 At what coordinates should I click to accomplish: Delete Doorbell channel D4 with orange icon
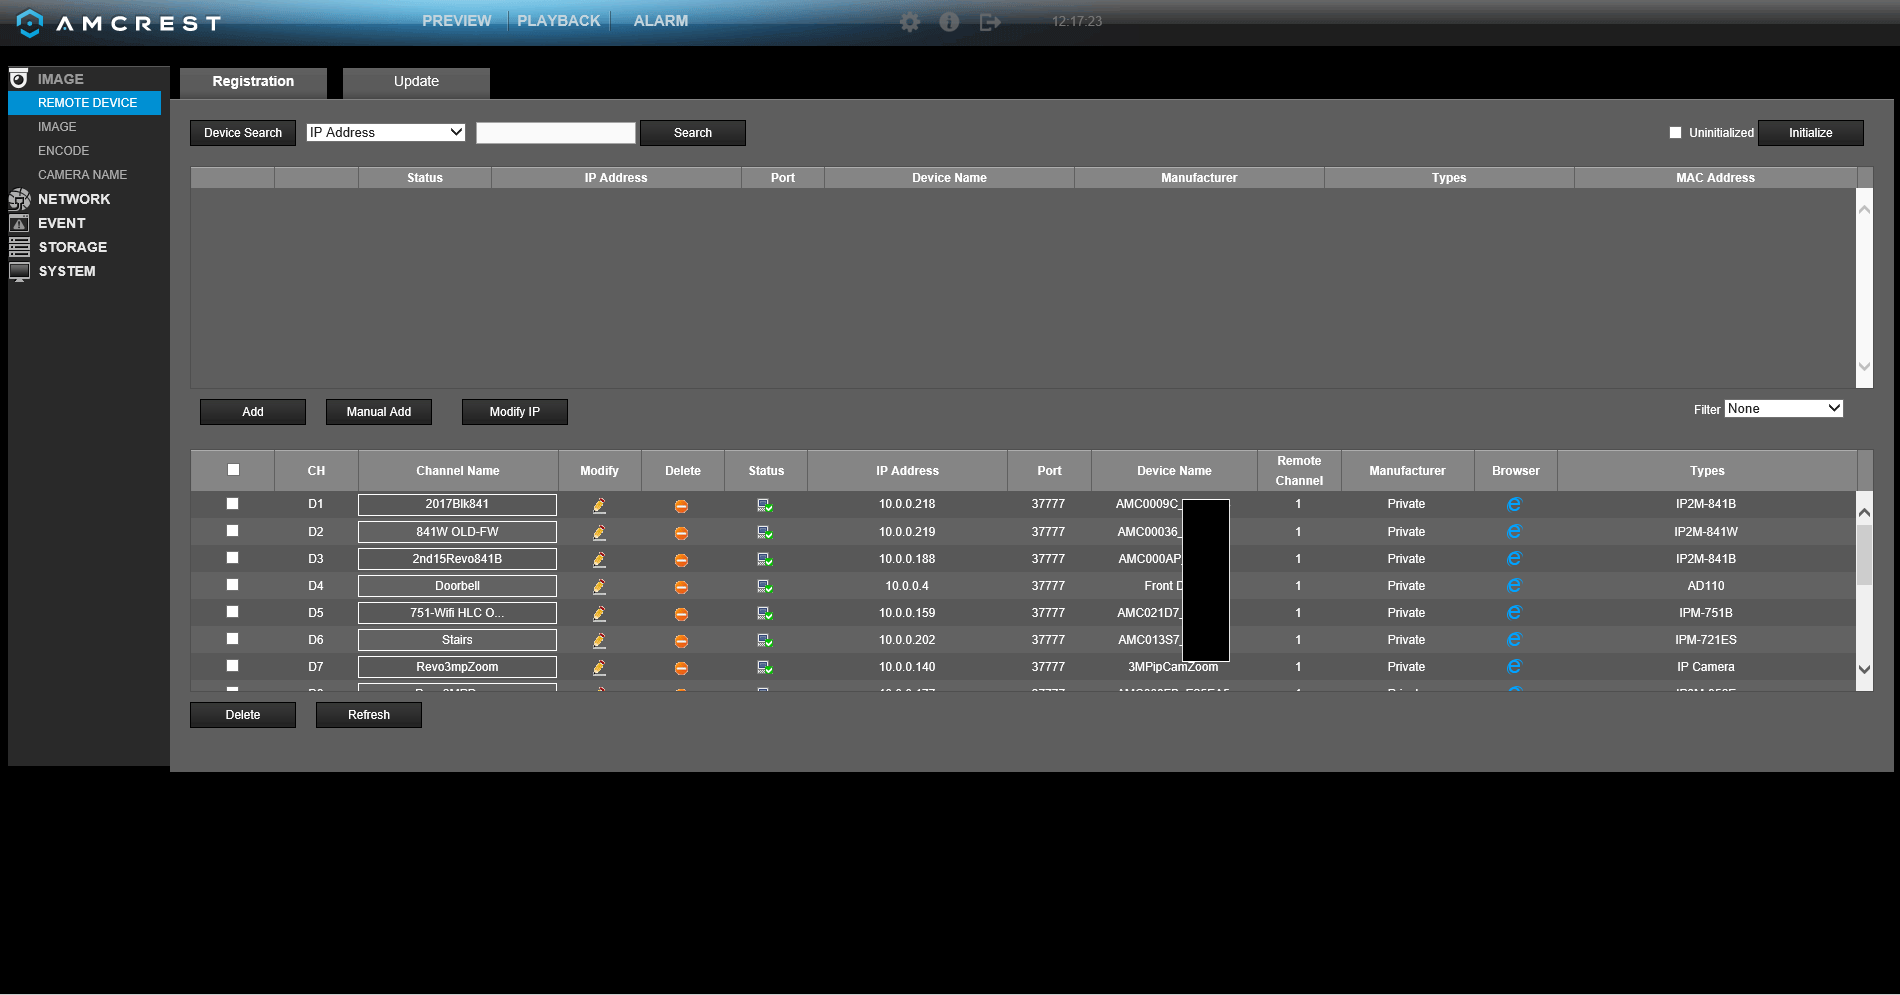pos(681,587)
